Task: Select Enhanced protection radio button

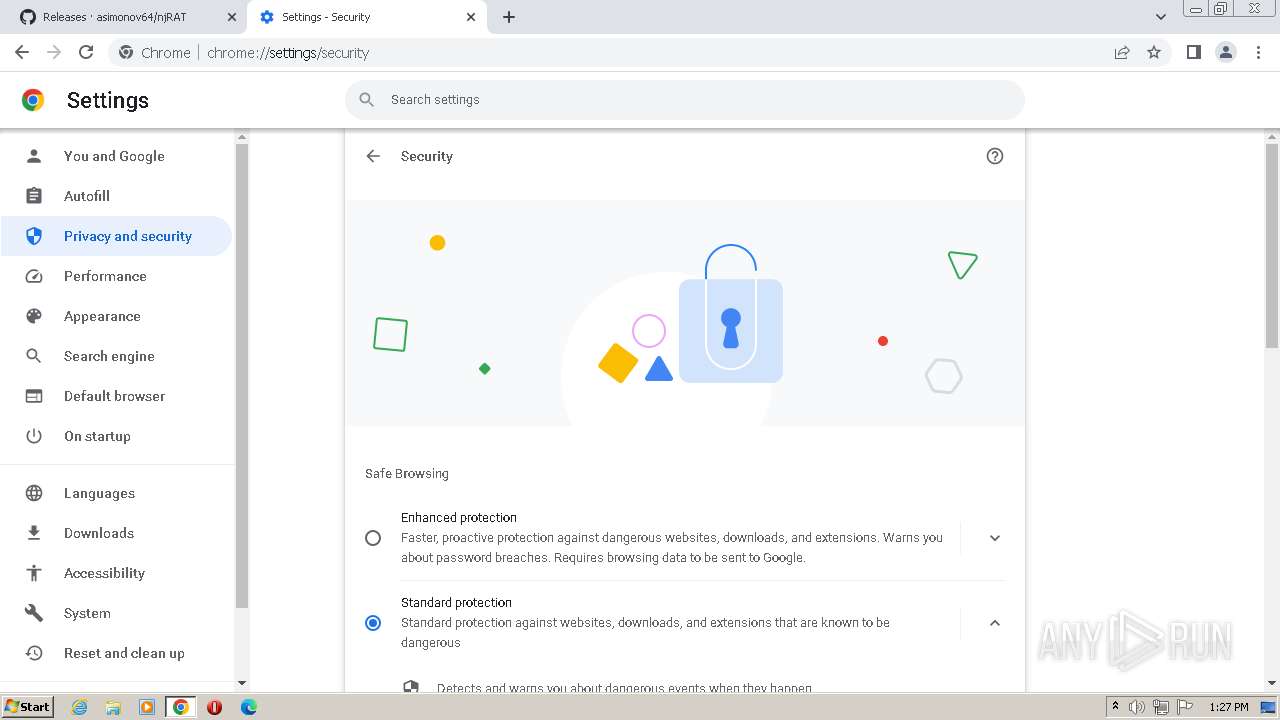Action: coord(373,538)
